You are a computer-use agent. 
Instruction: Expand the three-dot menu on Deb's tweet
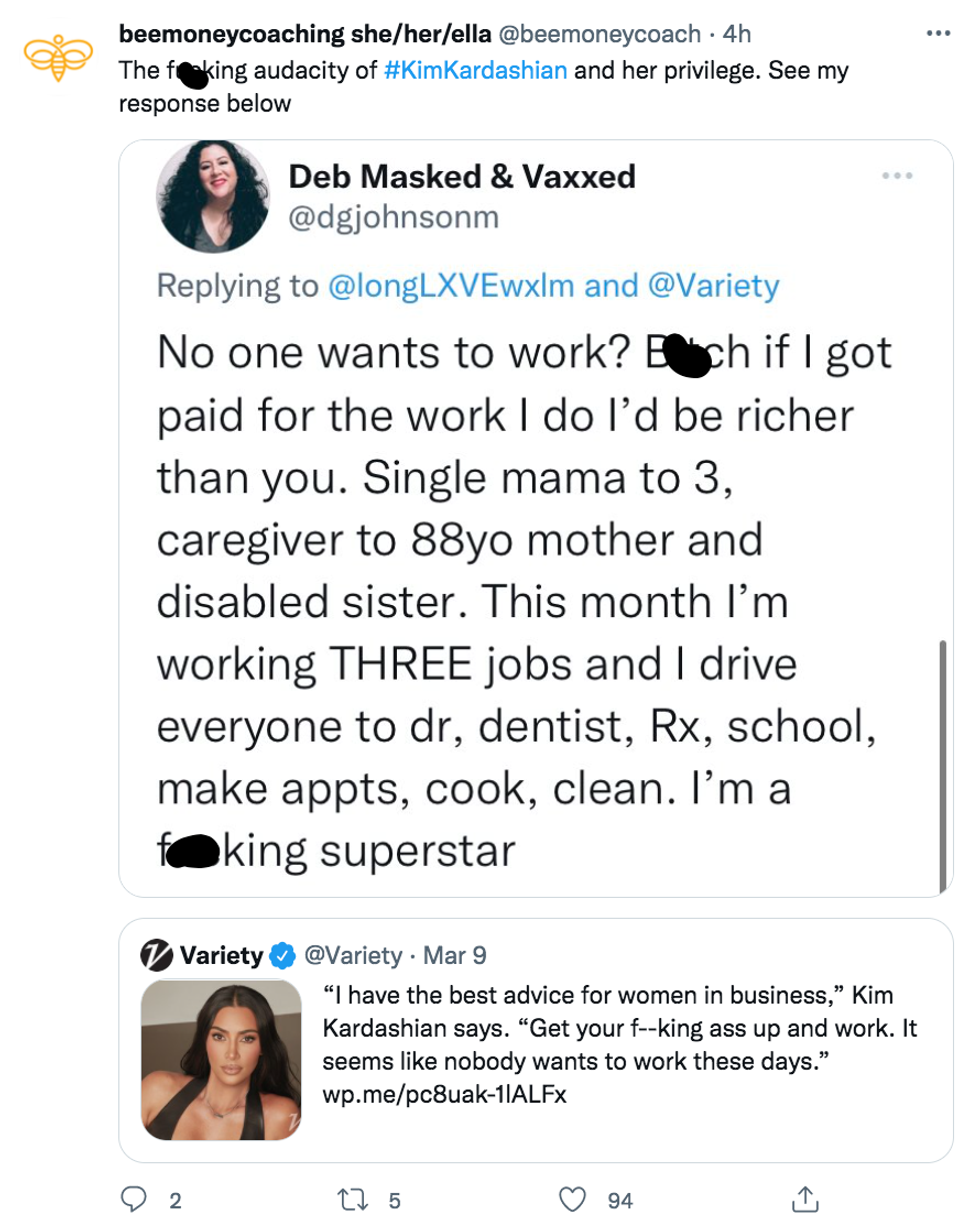(896, 177)
